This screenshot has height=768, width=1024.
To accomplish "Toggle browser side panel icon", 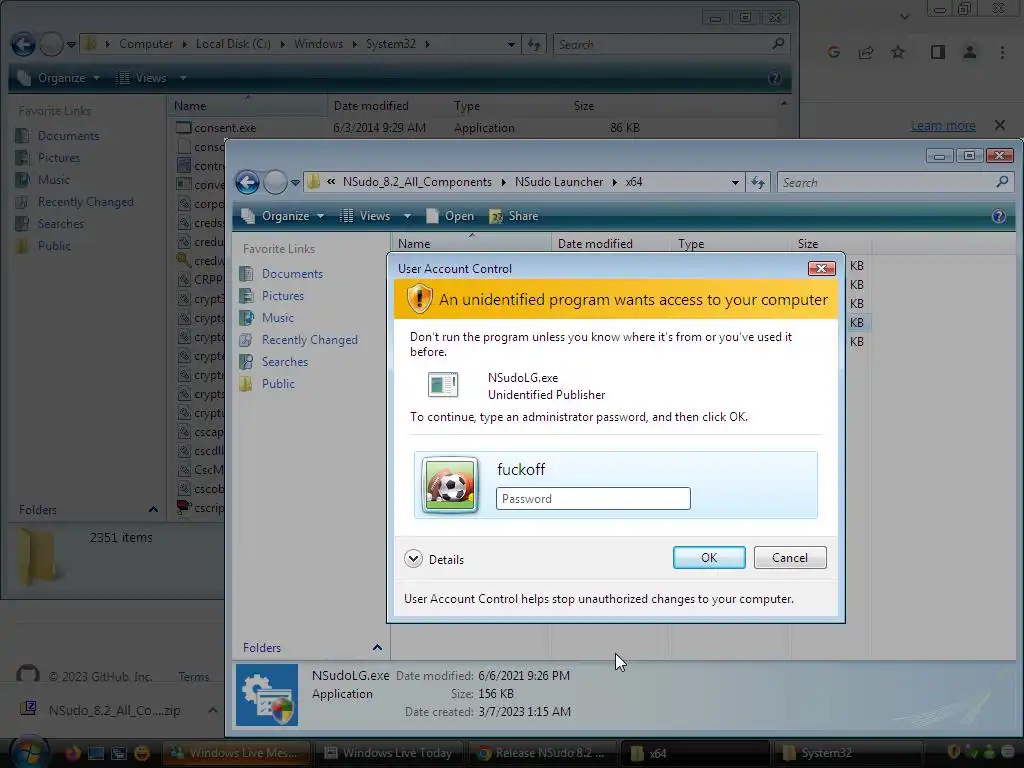I will pyautogui.click(x=938, y=52).
